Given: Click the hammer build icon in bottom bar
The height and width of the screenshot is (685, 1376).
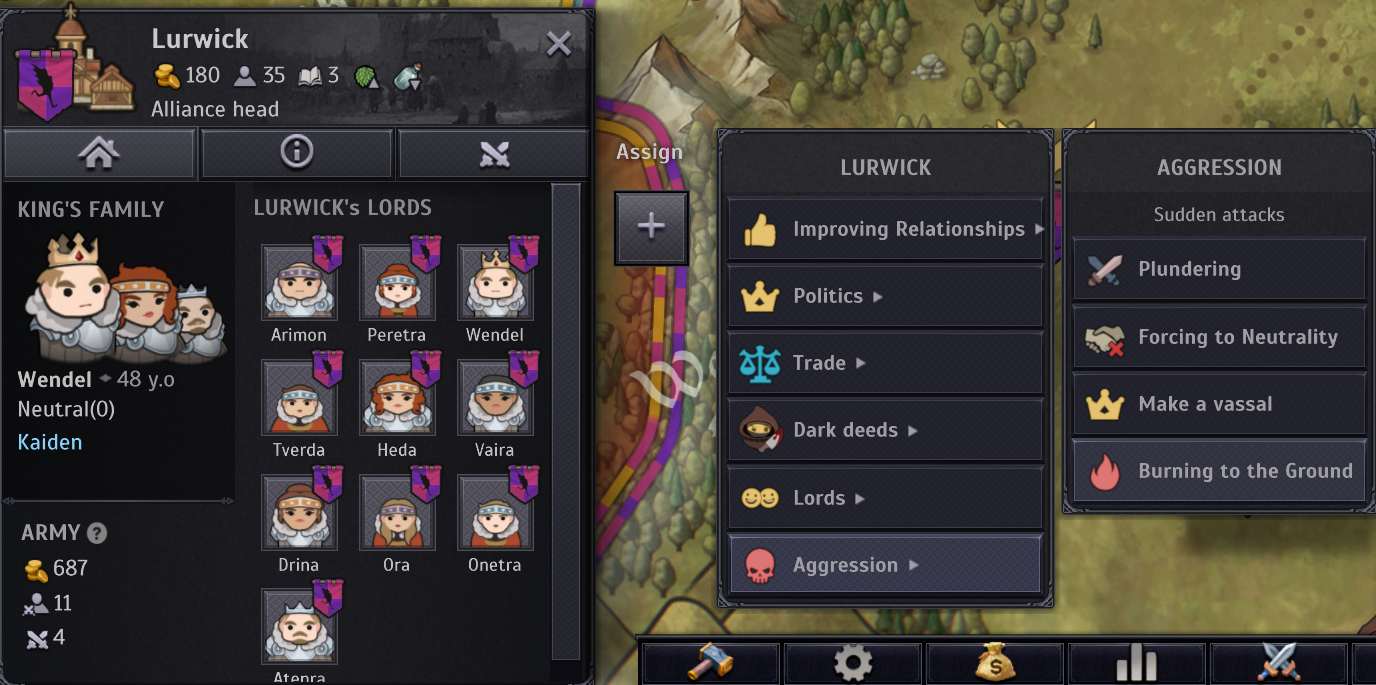Looking at the screenshot, I should 710,663.
